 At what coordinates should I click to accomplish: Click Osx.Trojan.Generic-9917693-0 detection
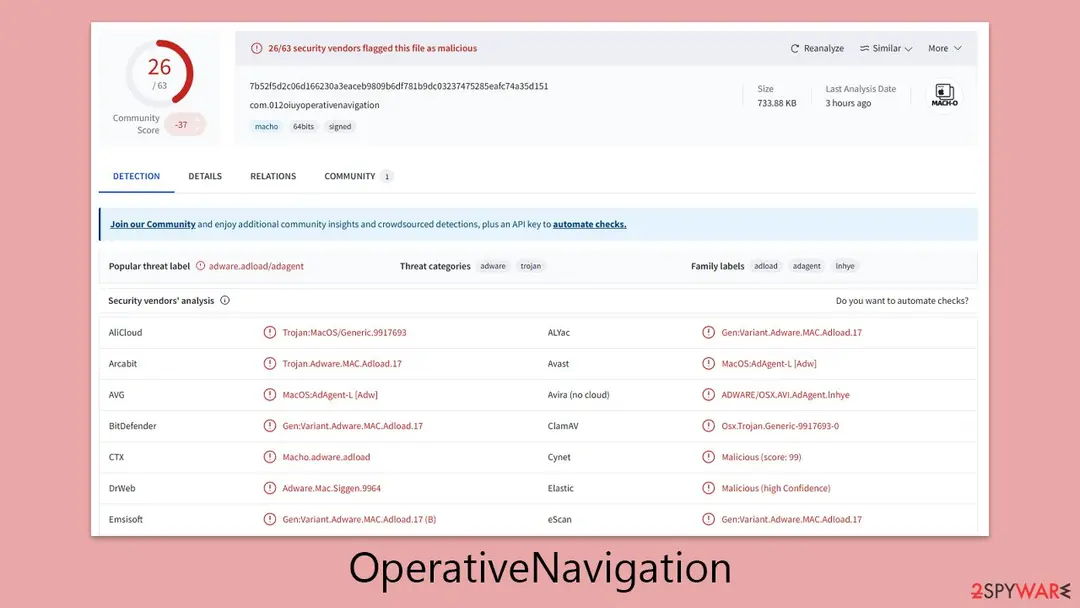pos(780,426)
